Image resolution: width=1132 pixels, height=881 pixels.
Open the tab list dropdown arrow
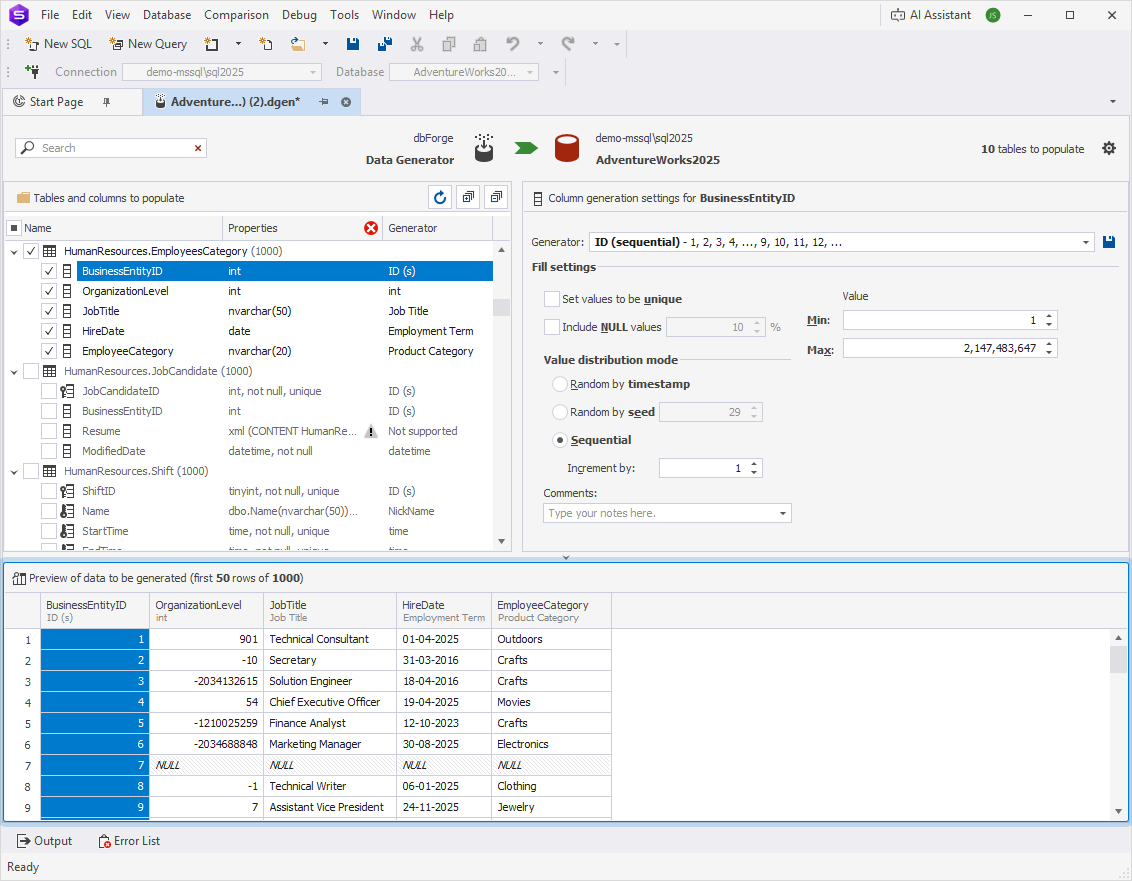(1113, 102)
